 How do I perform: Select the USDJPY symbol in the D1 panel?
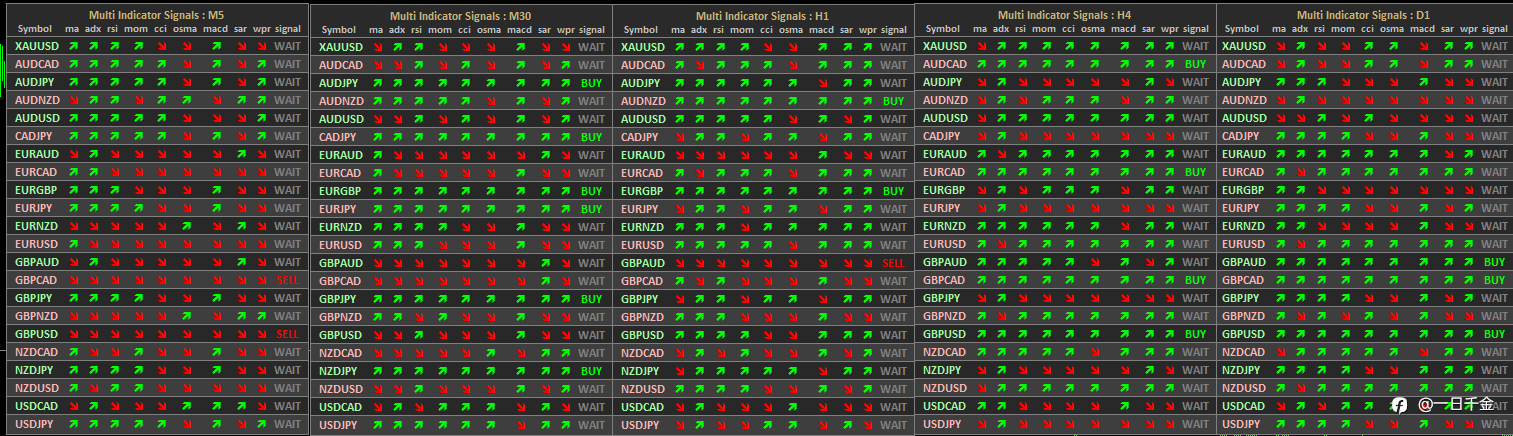coord(1242,424)
